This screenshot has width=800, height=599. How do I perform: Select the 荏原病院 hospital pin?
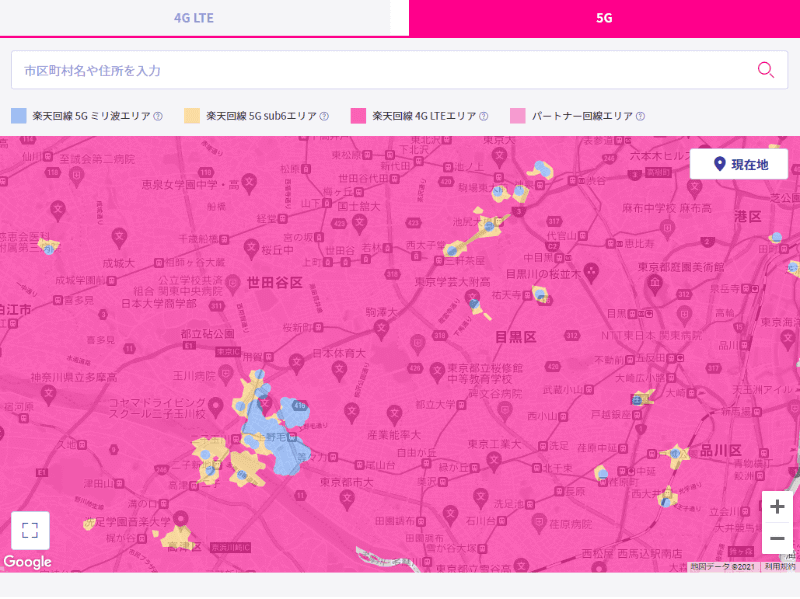(539, 523)
